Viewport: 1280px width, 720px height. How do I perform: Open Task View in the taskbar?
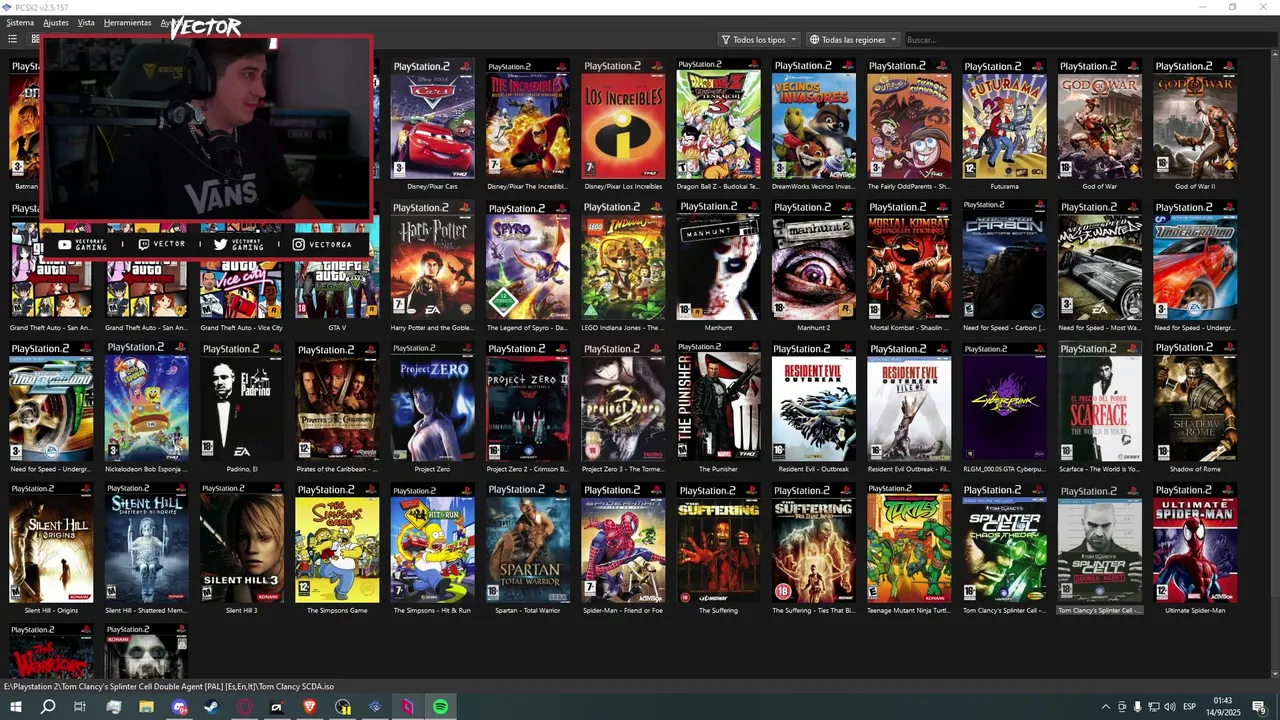80,707
